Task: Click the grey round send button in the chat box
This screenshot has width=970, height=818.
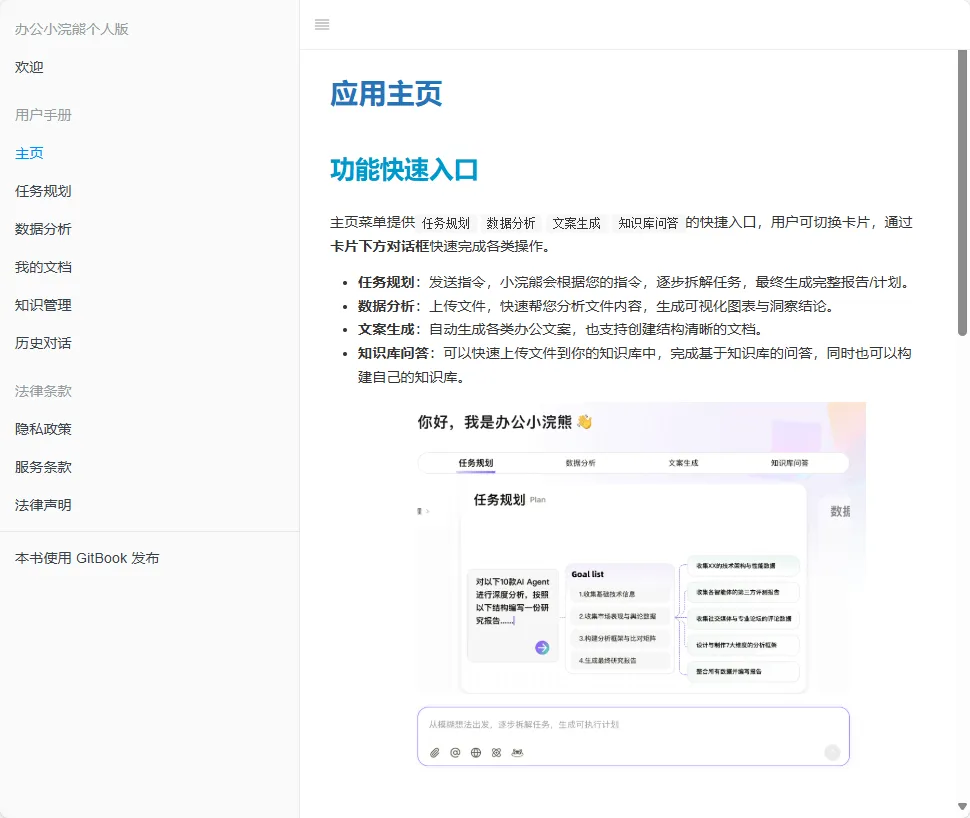Action: click(x=832, y=752)
